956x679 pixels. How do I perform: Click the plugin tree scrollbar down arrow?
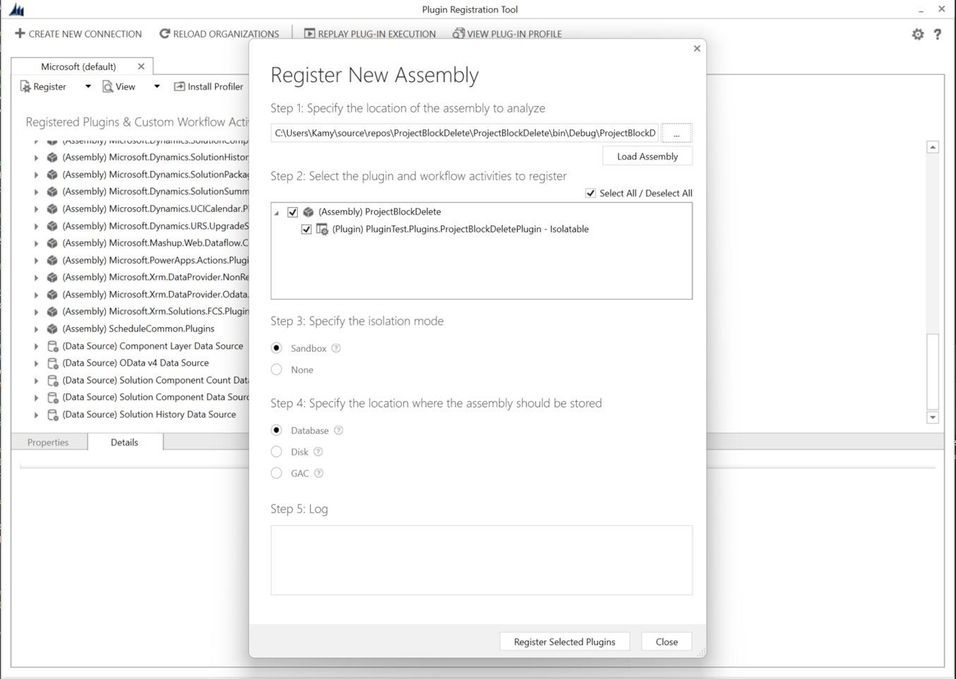tap(932, 418)
